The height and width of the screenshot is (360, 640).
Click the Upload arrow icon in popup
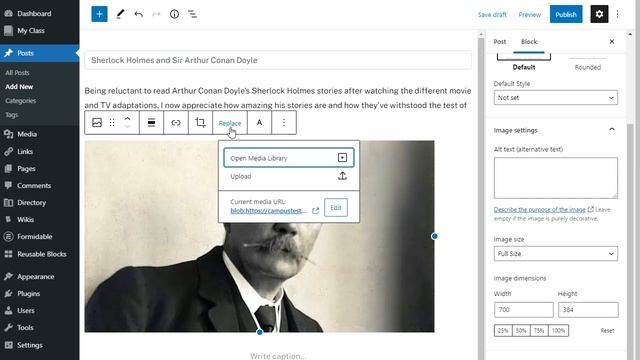click(x=342, y=176)
